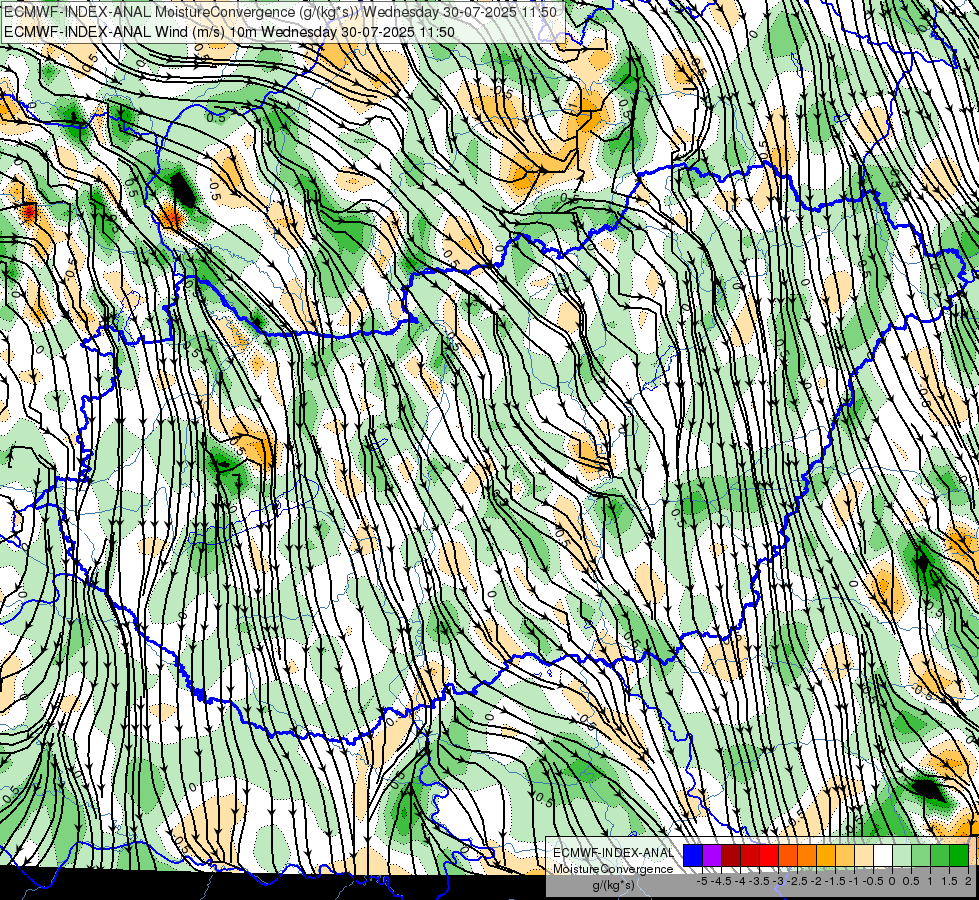Click the ECMWF-INDEX-ANAL label in the legend
Viewport: 979px width, 900px height.
[x=614, y=853]
